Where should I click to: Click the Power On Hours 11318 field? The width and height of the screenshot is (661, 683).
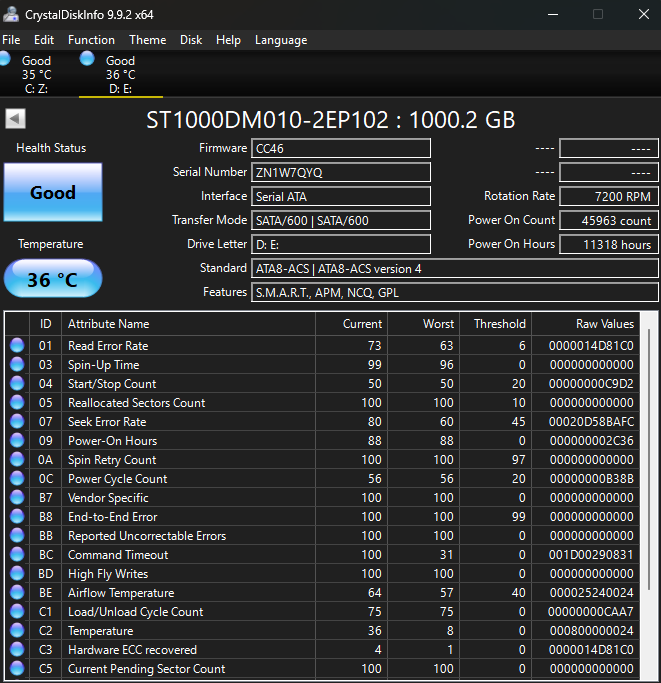[x=609, y=244]
